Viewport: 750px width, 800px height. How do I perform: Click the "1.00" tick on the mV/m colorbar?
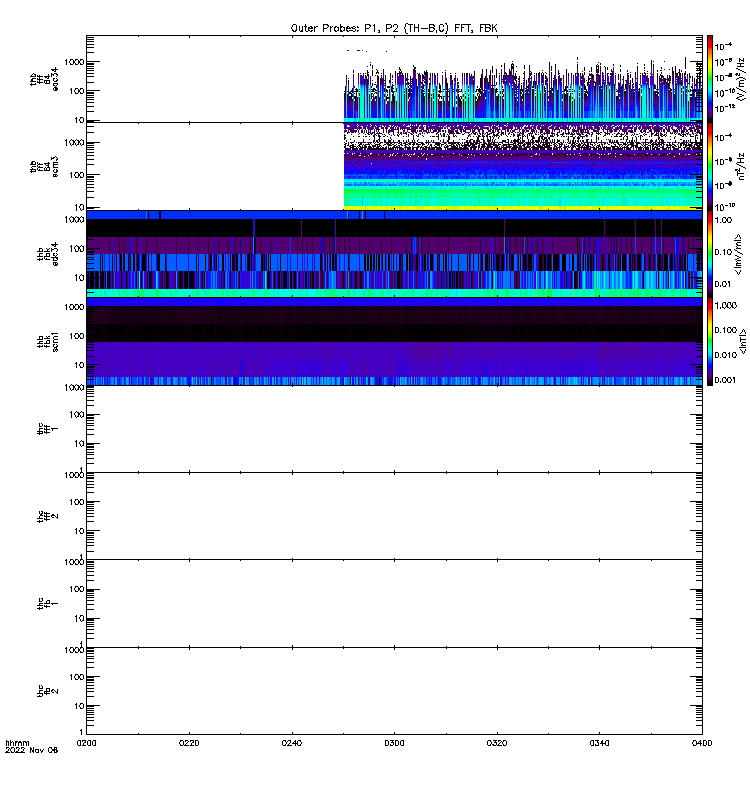[723, 220]
